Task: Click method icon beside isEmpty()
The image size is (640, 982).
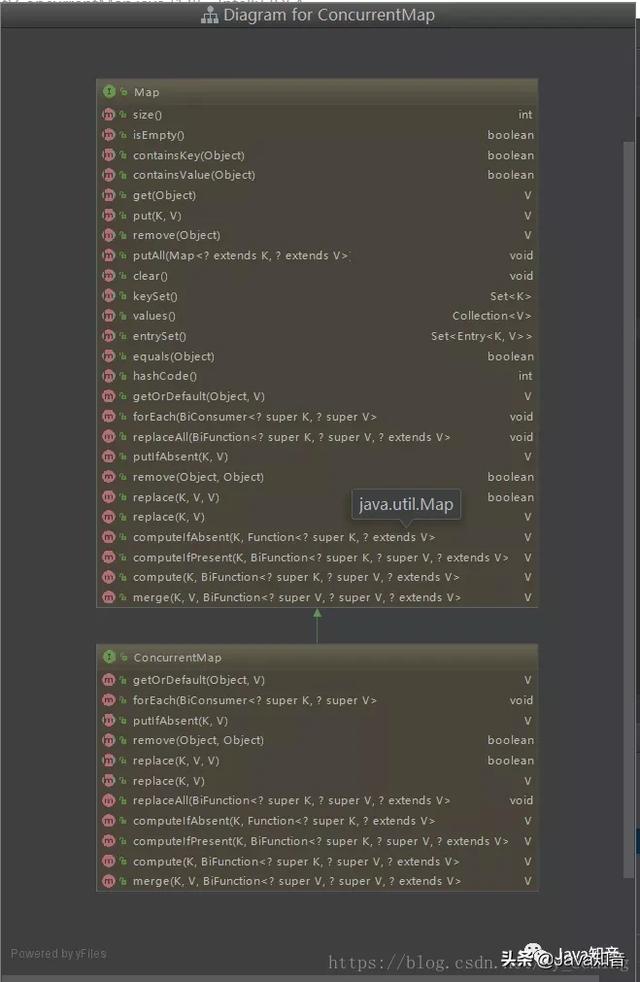Action: (x=108, y=135)
